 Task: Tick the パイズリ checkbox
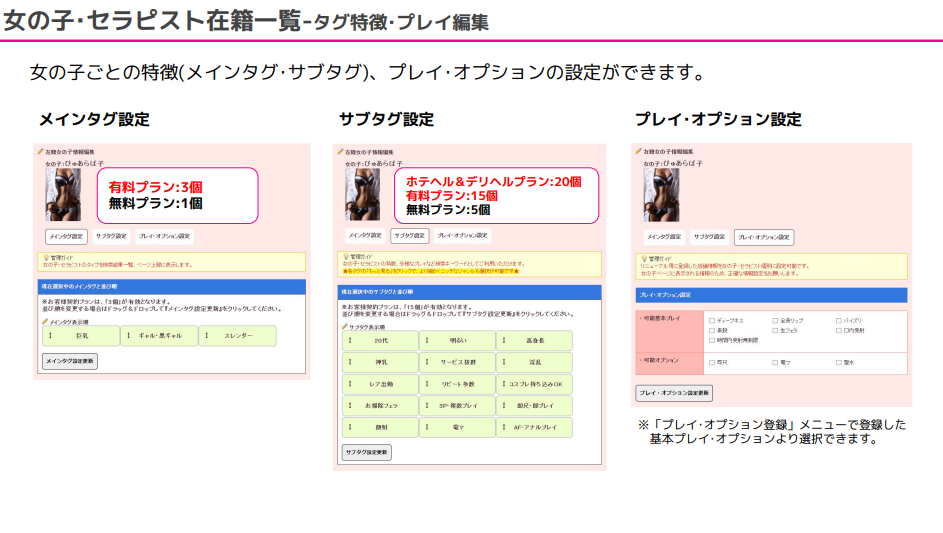click(x=838, y=321)
